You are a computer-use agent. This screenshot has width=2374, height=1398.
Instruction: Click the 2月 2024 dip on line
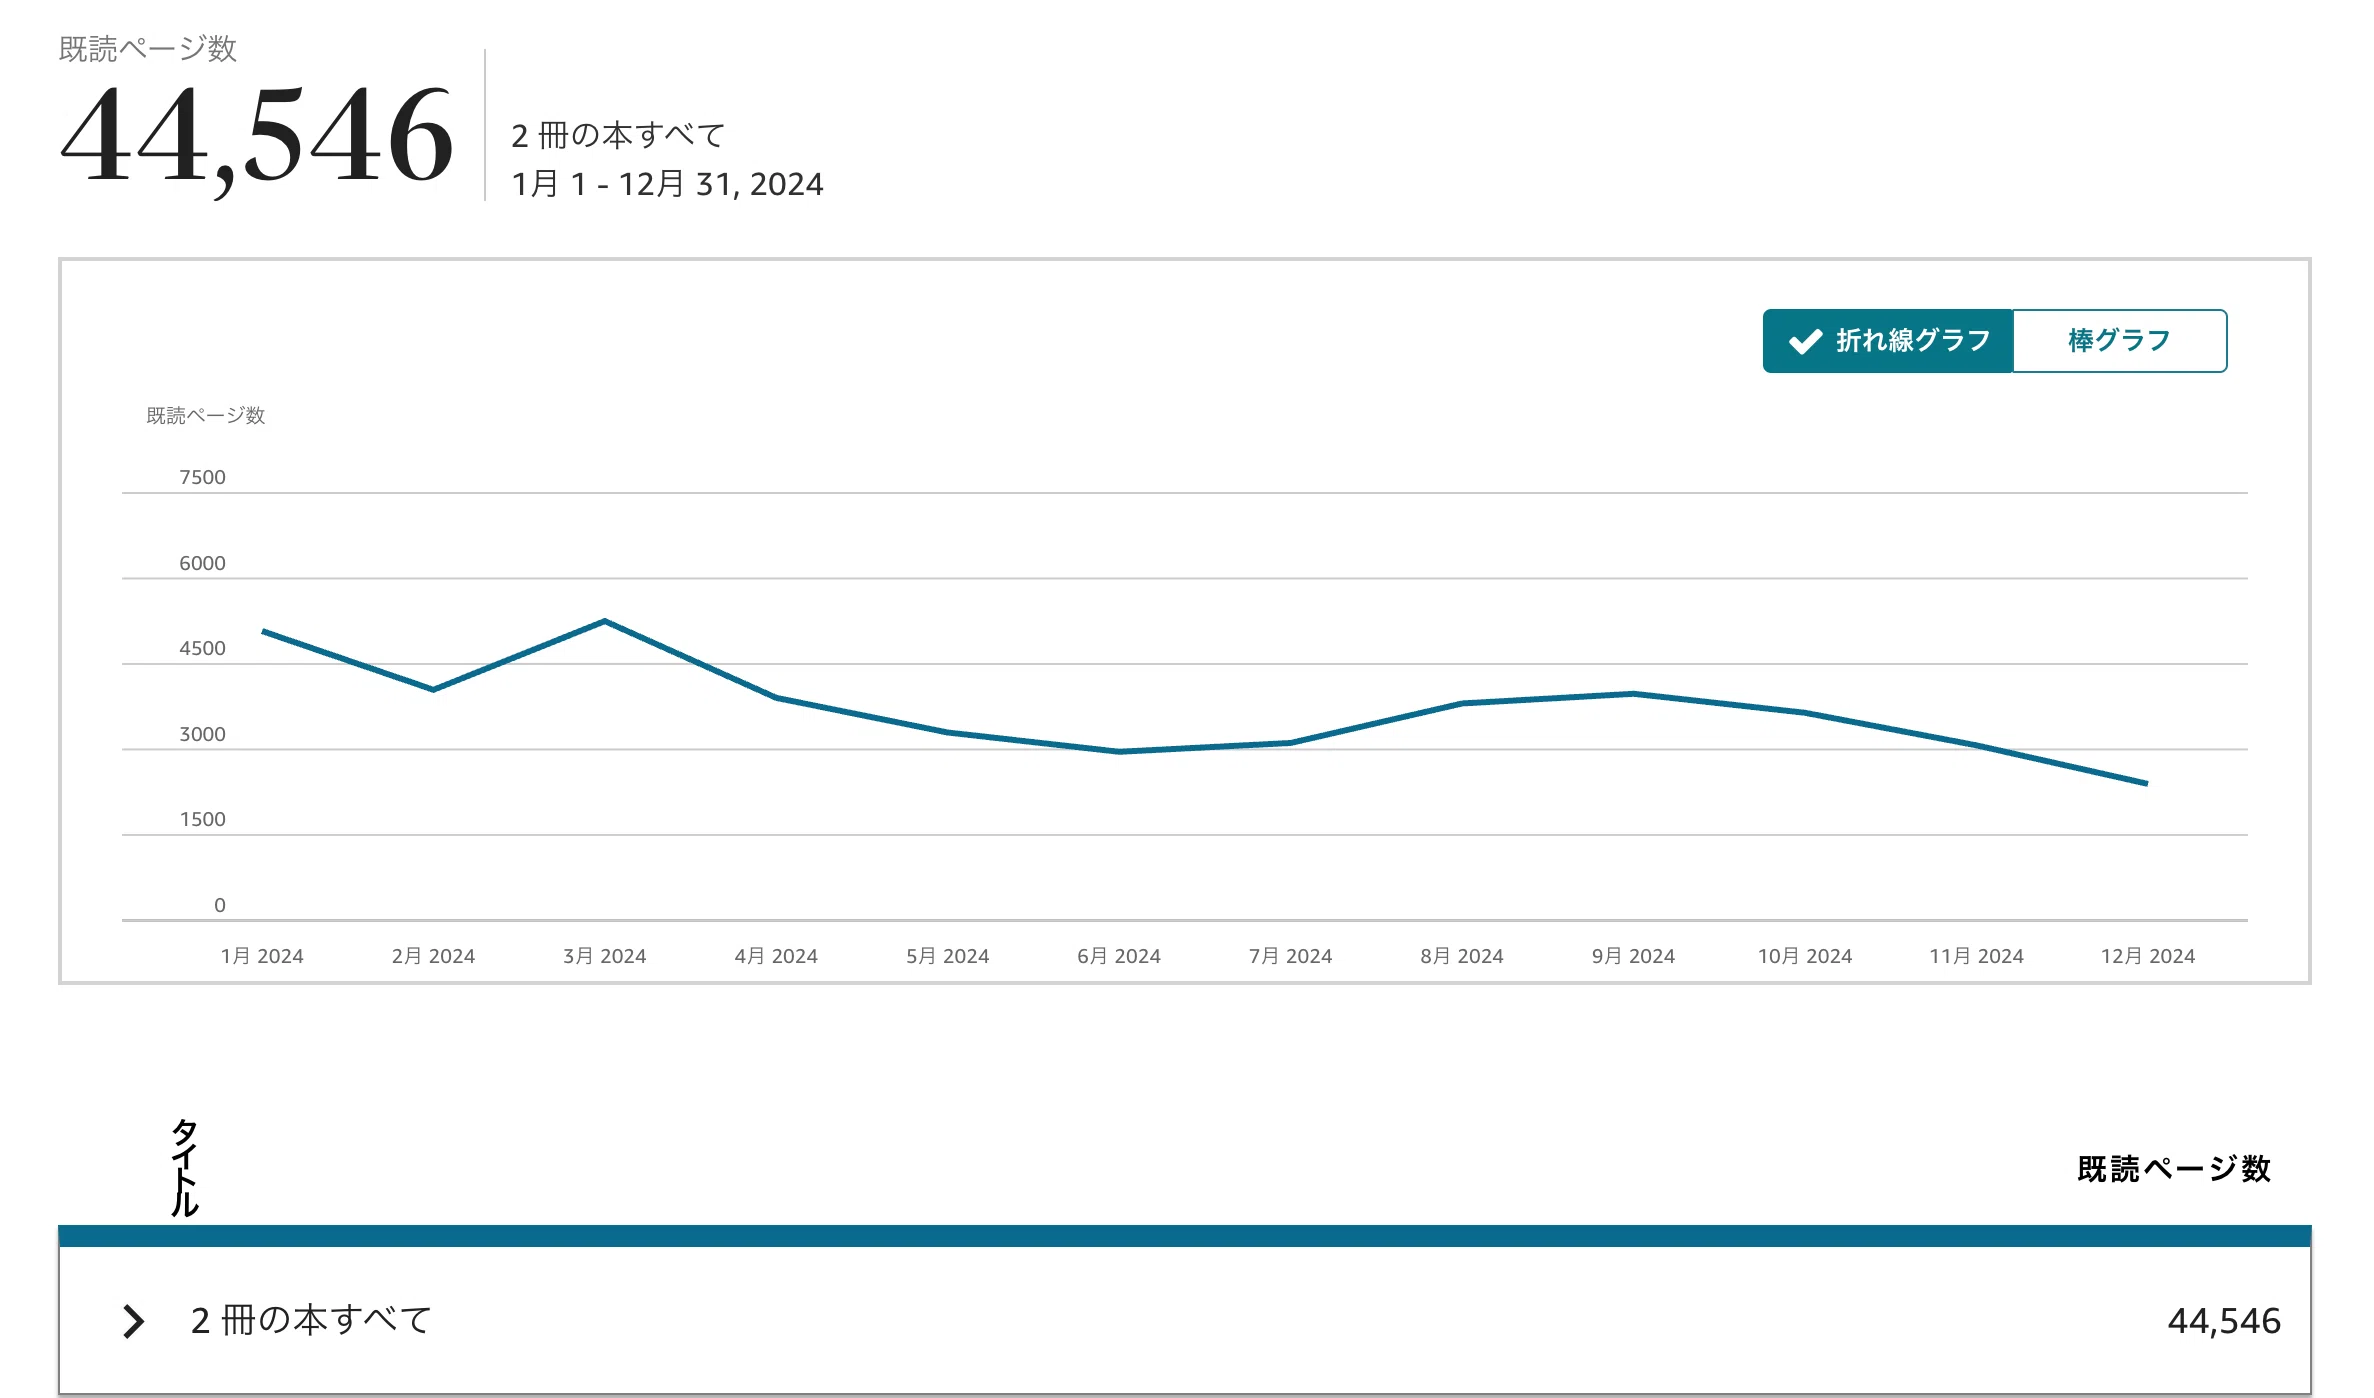433,689
